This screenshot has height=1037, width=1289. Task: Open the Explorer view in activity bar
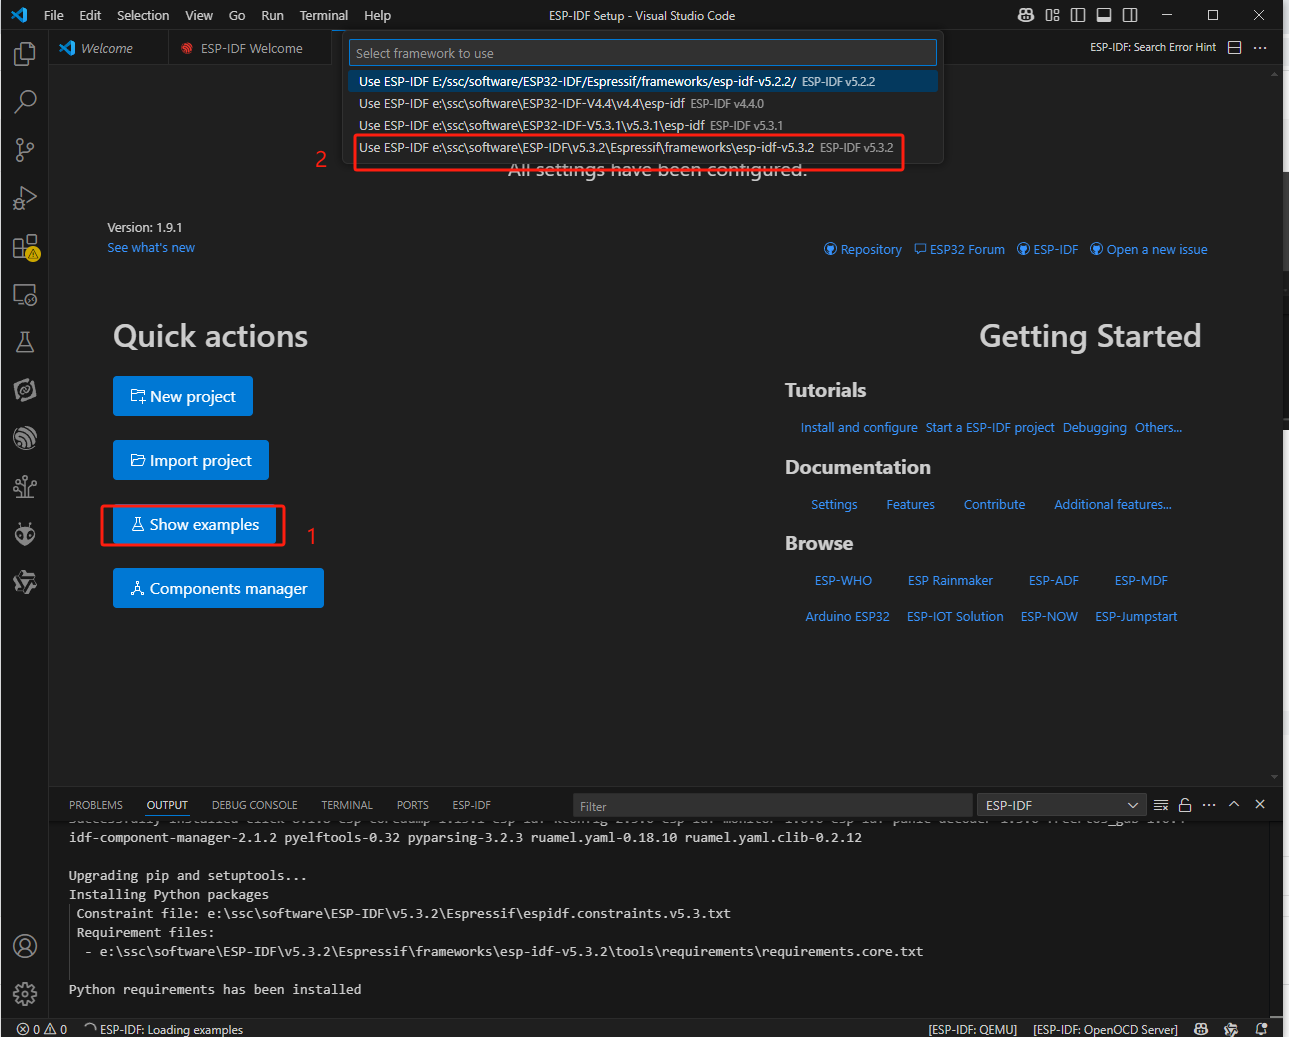pos(25,53)
